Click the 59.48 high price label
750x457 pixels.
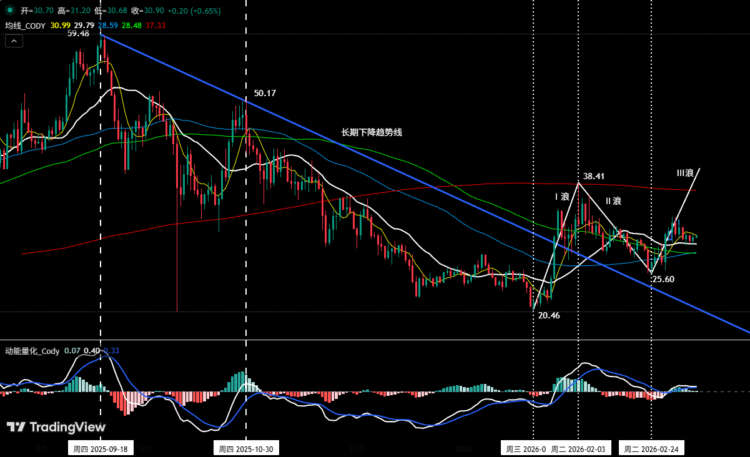78,33
